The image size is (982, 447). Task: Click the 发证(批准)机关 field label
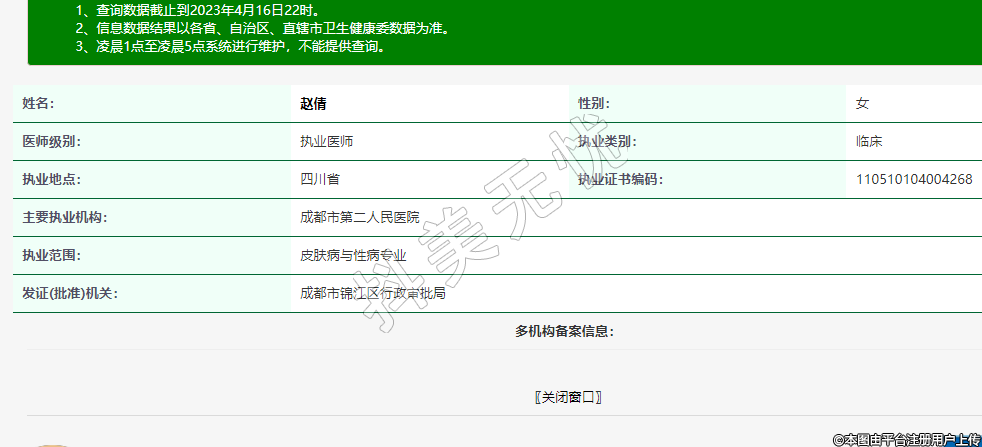(70, 294)
